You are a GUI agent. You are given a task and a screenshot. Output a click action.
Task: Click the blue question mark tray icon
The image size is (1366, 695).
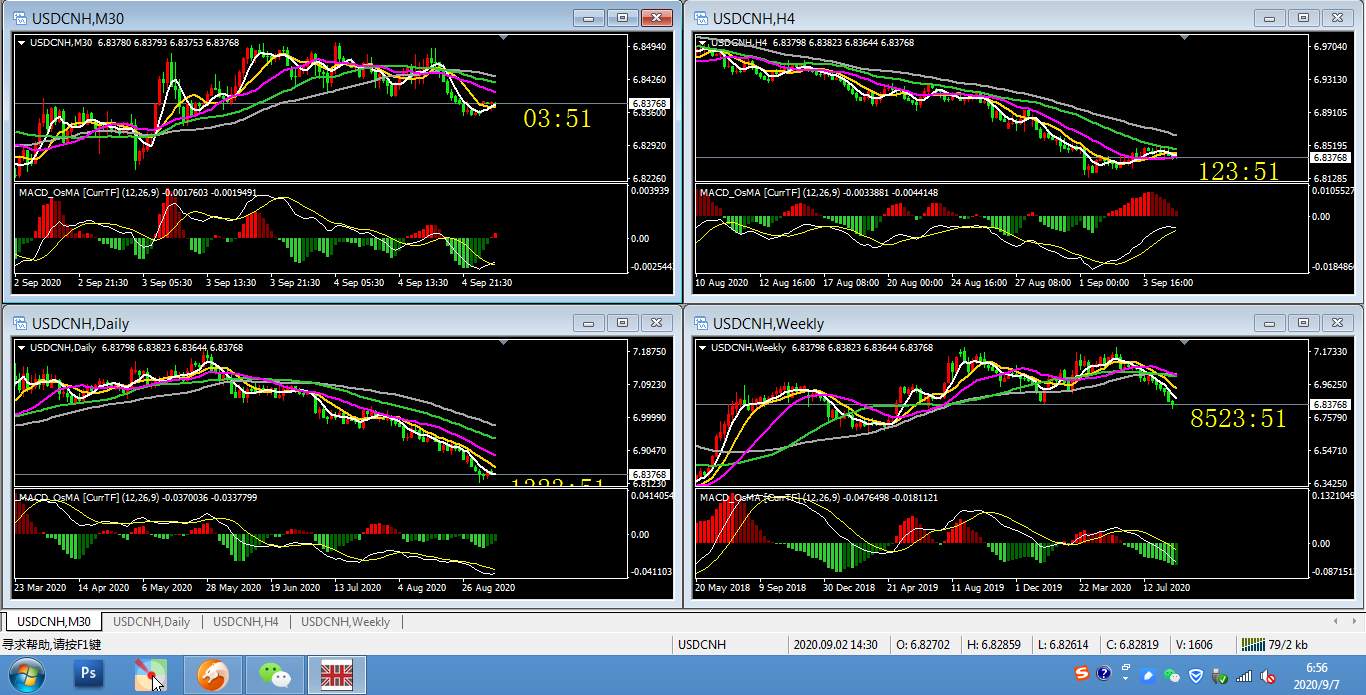[1104, 675]
